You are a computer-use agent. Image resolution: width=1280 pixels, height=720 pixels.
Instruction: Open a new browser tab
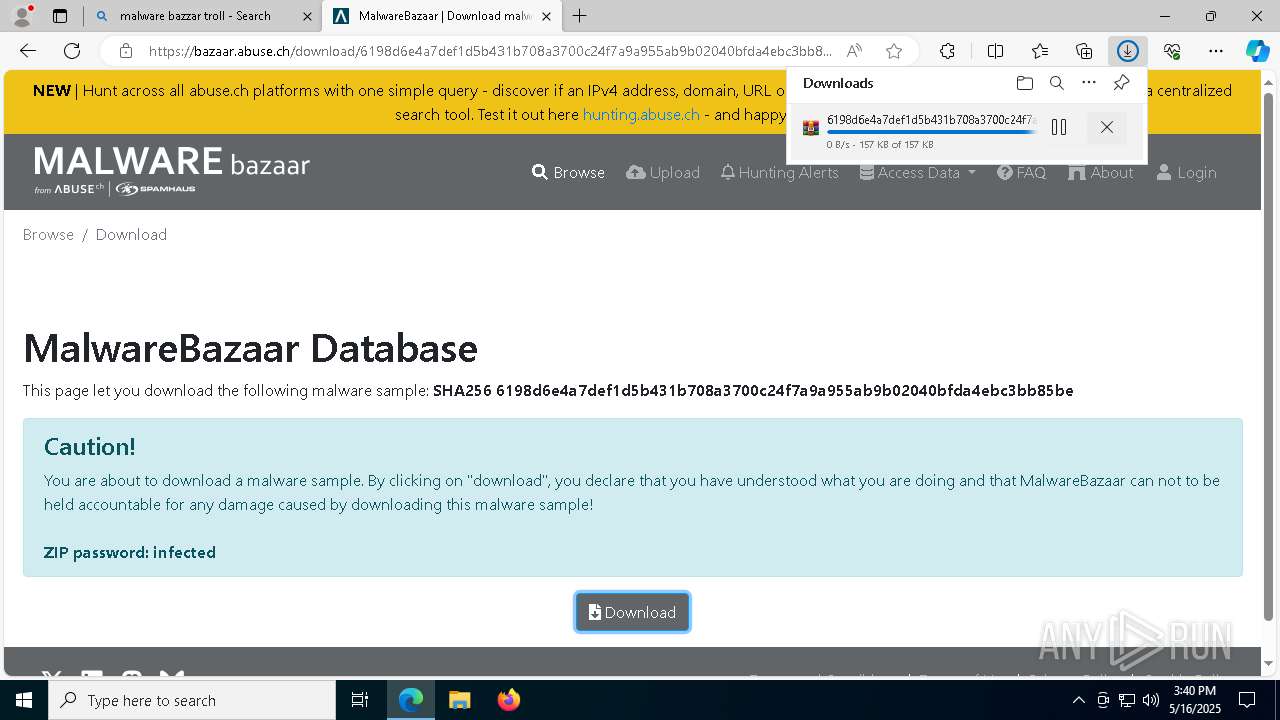pos(580,16)
